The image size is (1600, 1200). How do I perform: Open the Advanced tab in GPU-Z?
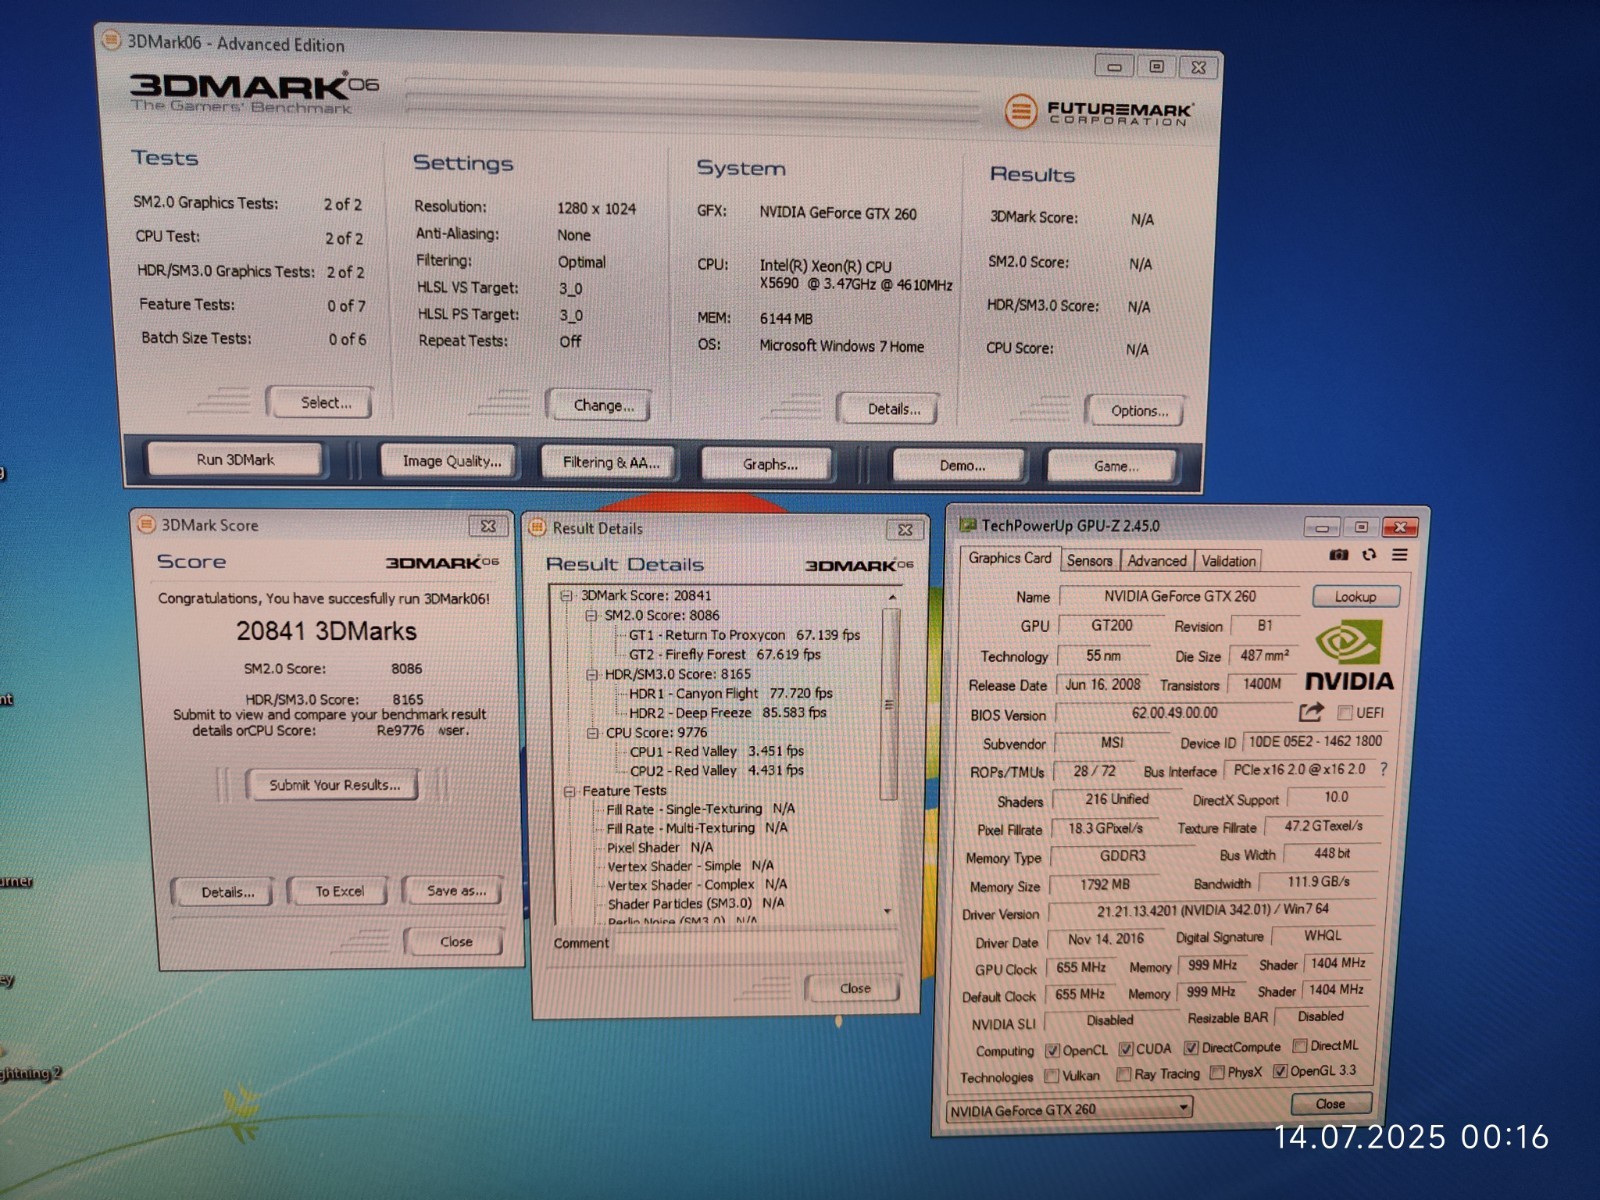click(1157, 561)
